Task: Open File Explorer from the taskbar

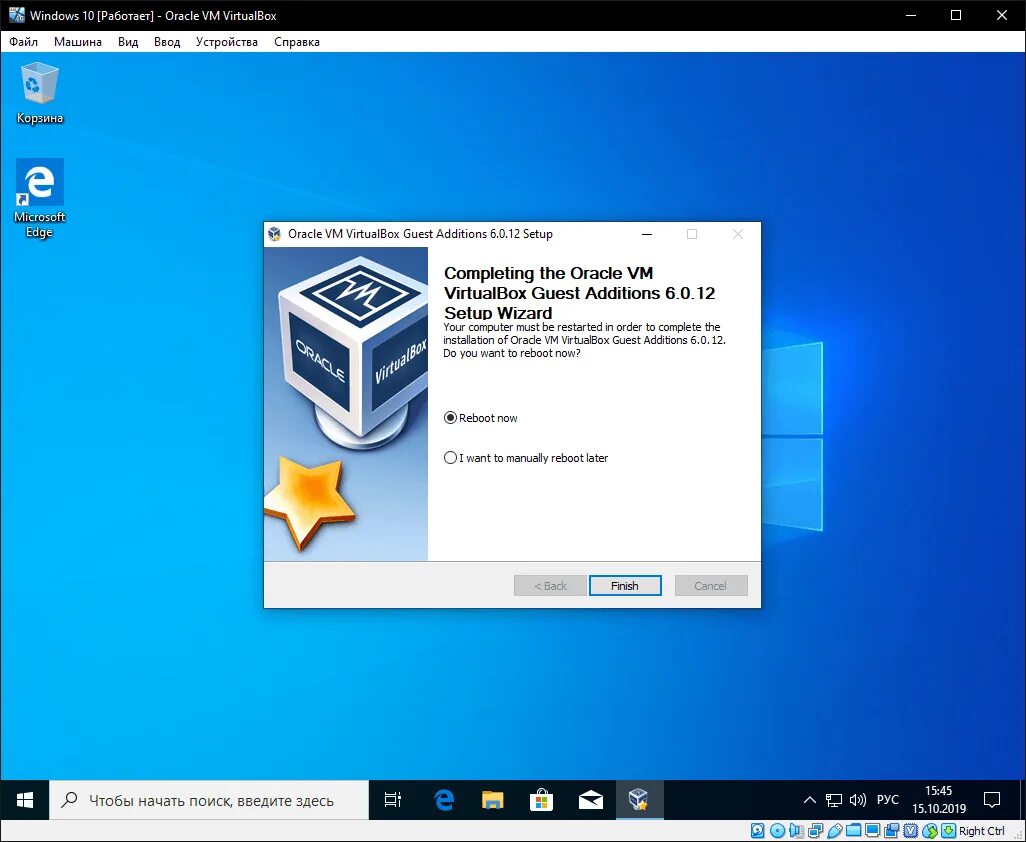Action: coord(493,799)
